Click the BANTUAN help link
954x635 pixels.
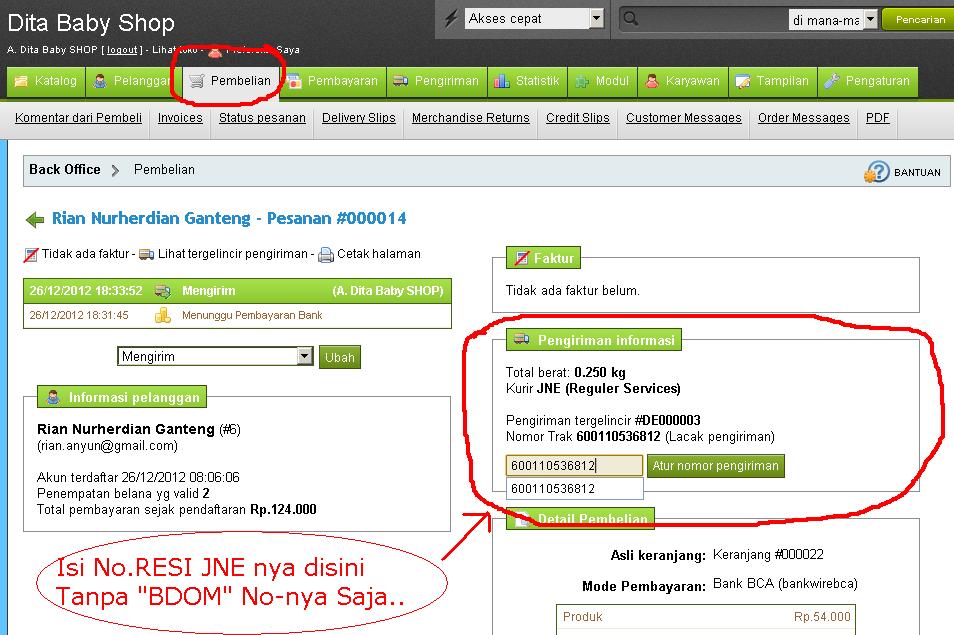tap(917, 173)
